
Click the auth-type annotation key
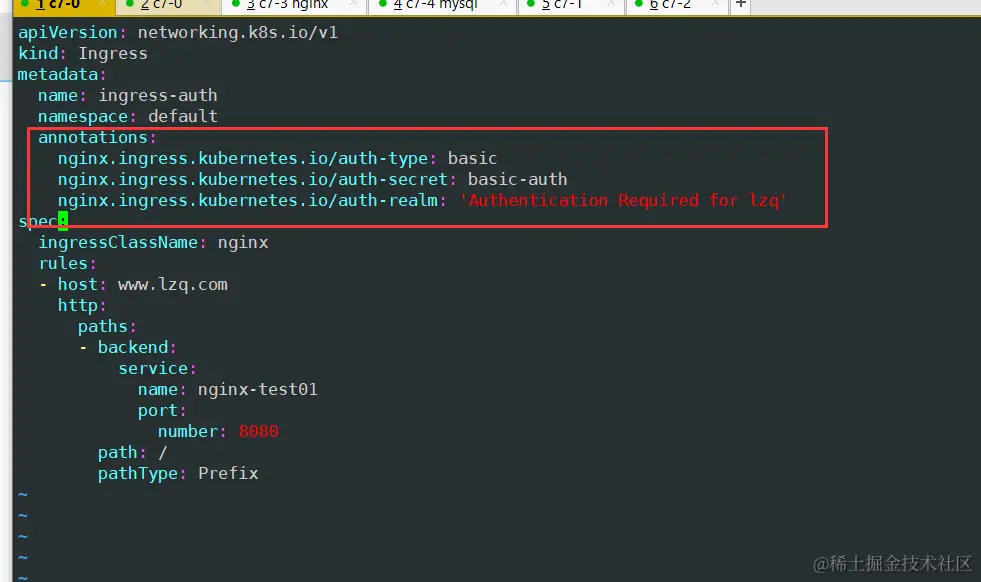(243, 158)
